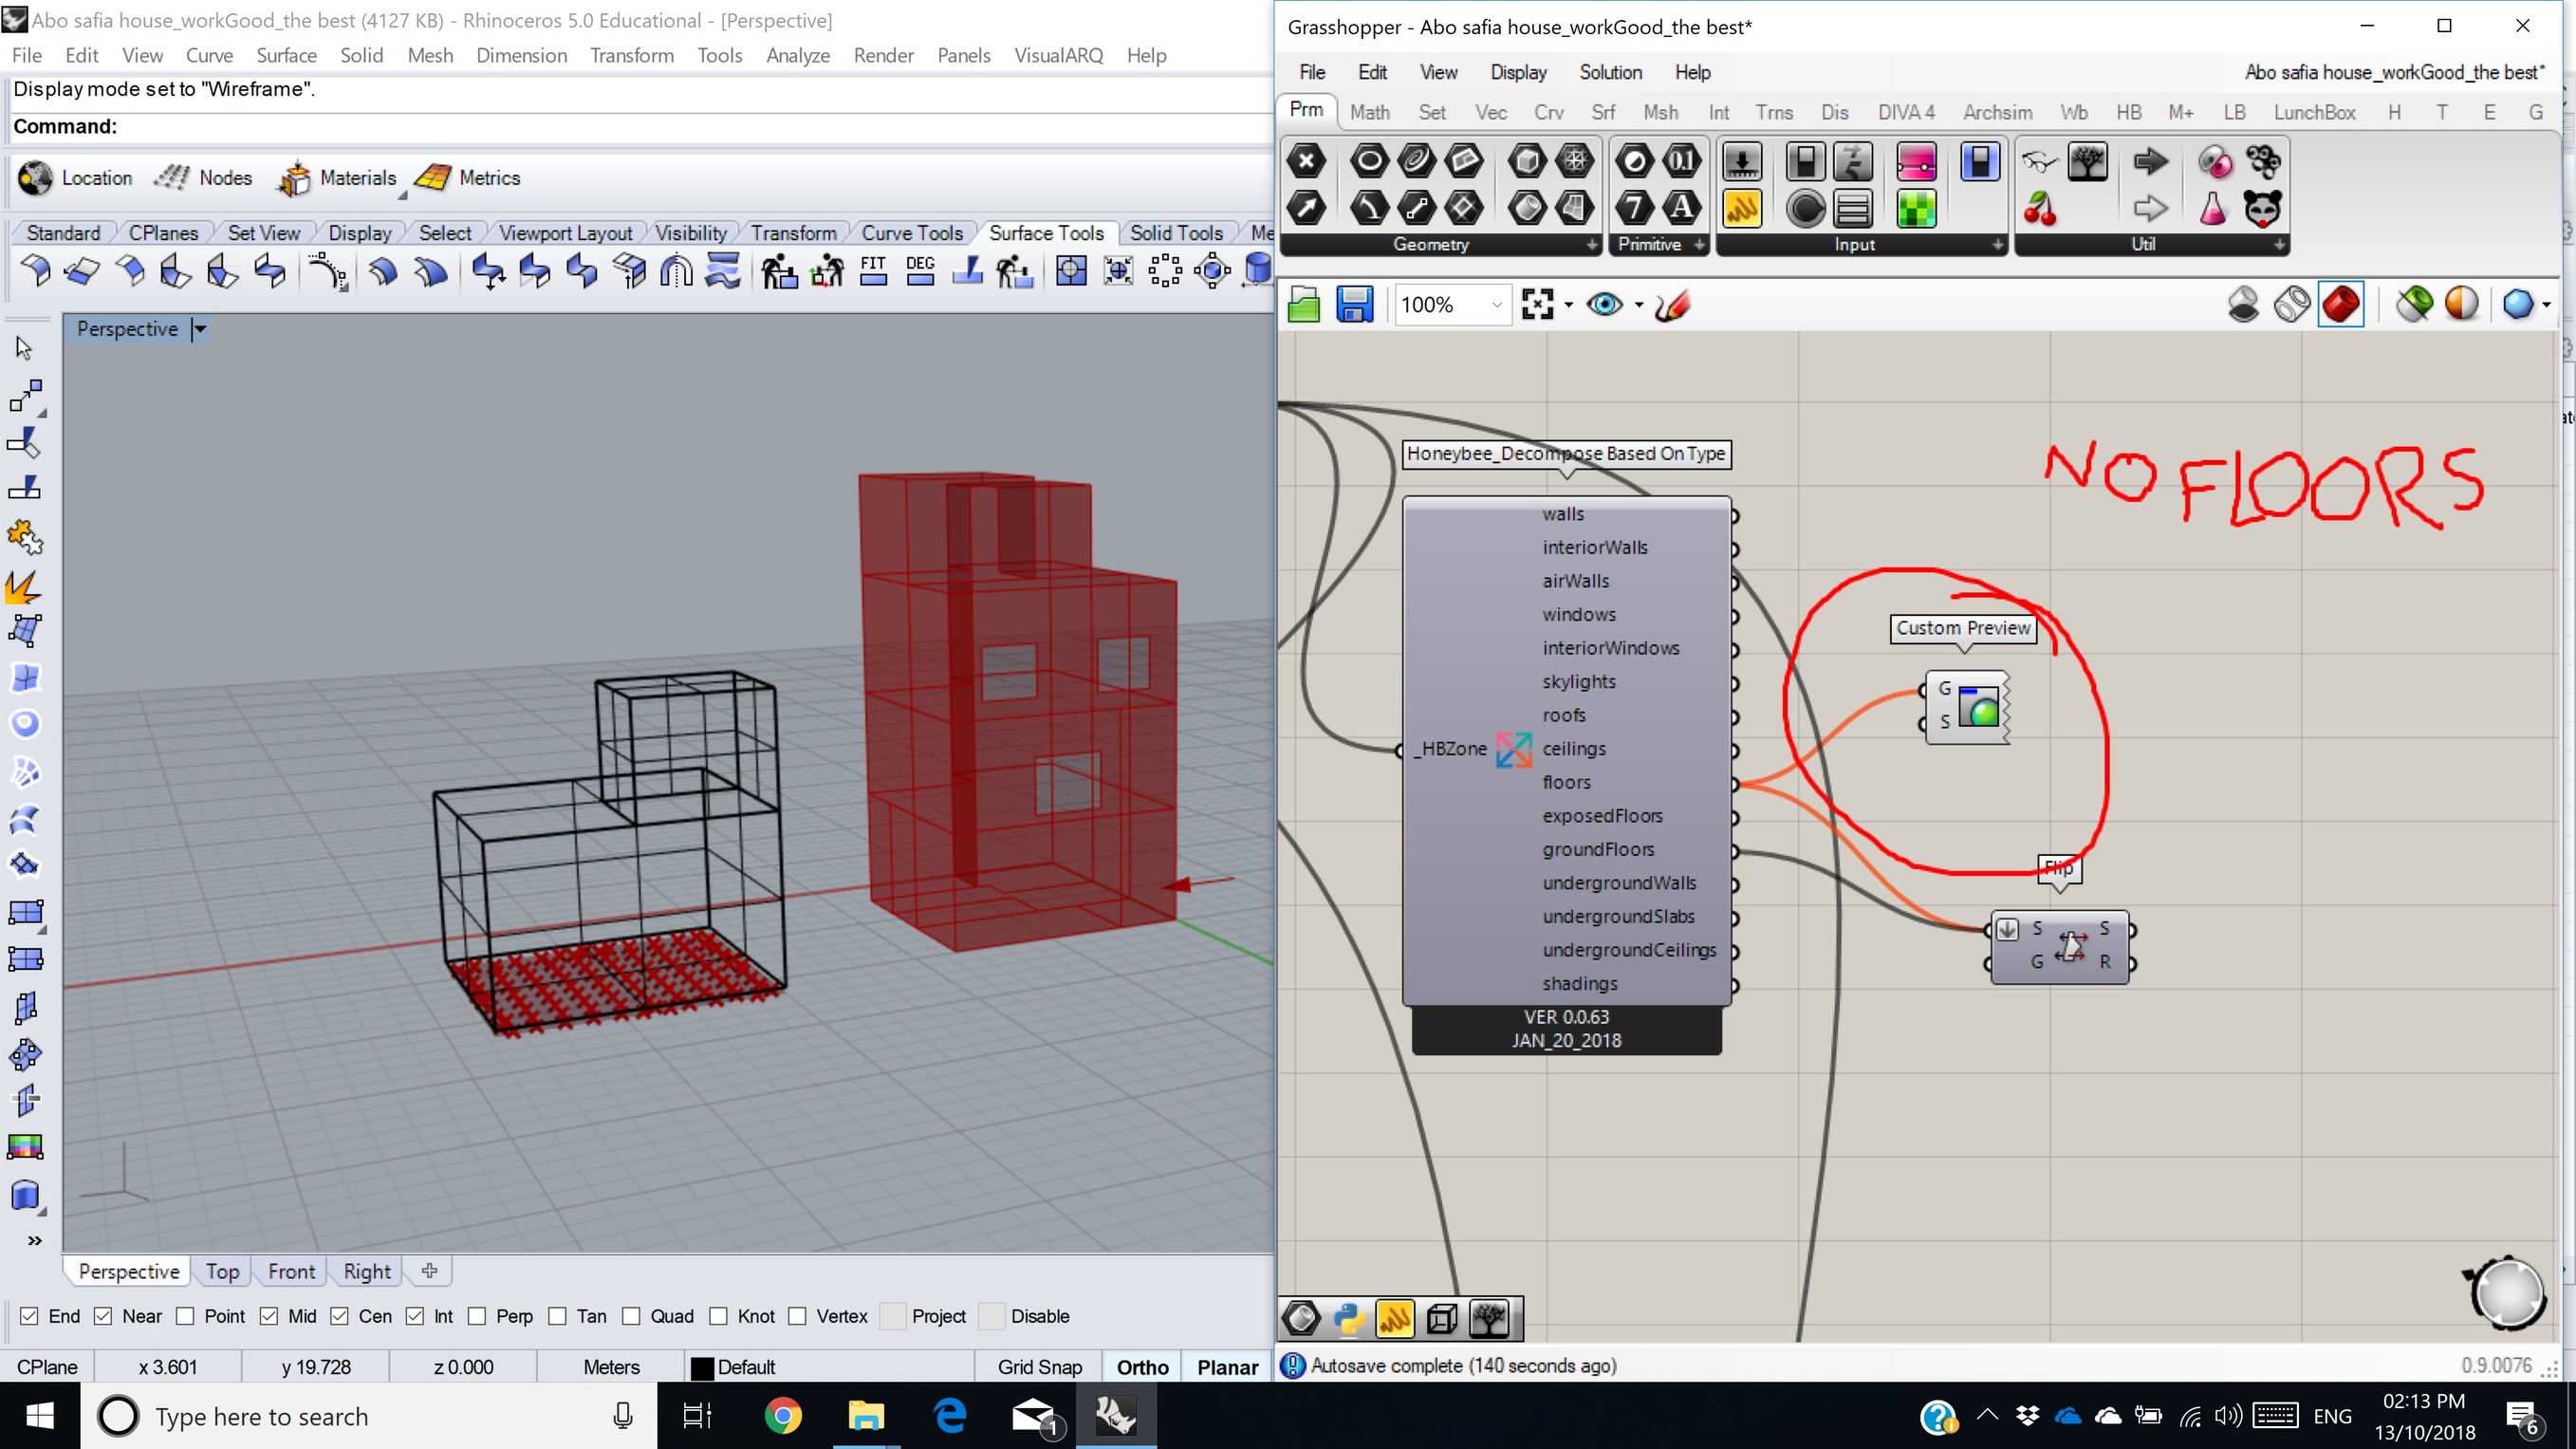Viewport: 2576px width, 1449px height.
Task: Click Google Chrome in Windows taskbar
Action: click(x=782, y=1416)
